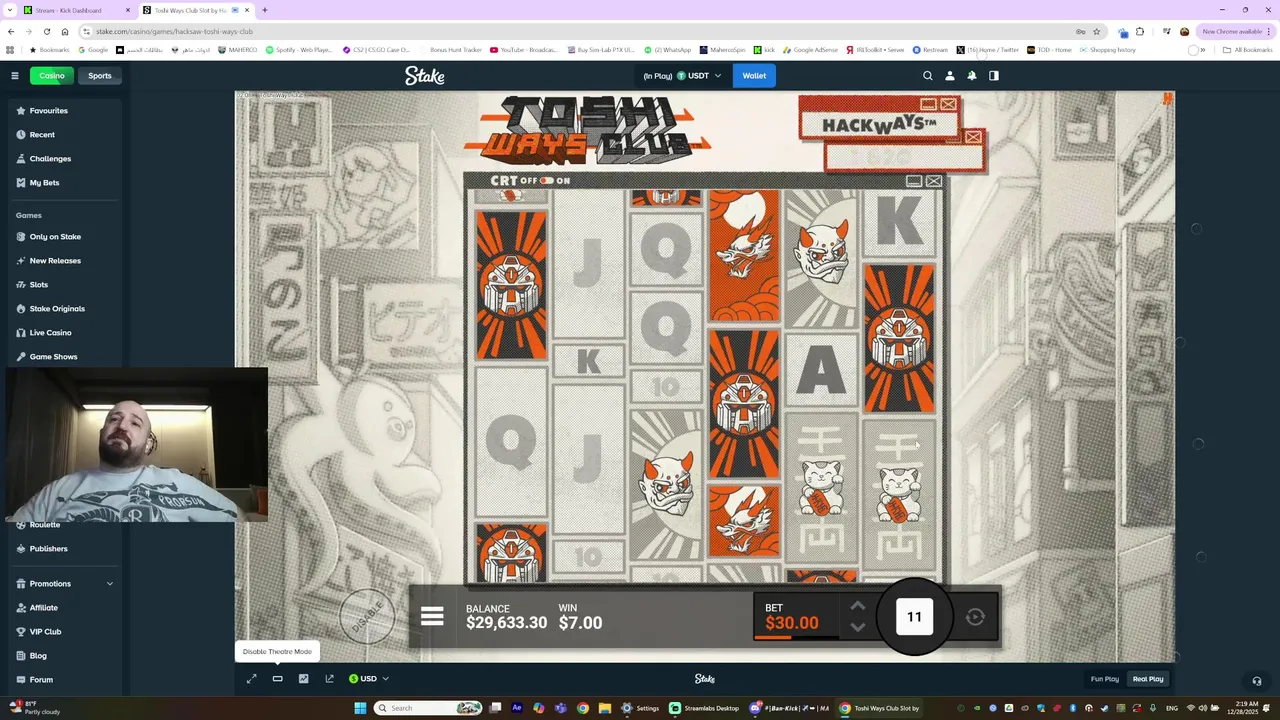This screenshot has width=1280, height=720.
Task: Bookmark this page star icon
Action: [1096, 31]
